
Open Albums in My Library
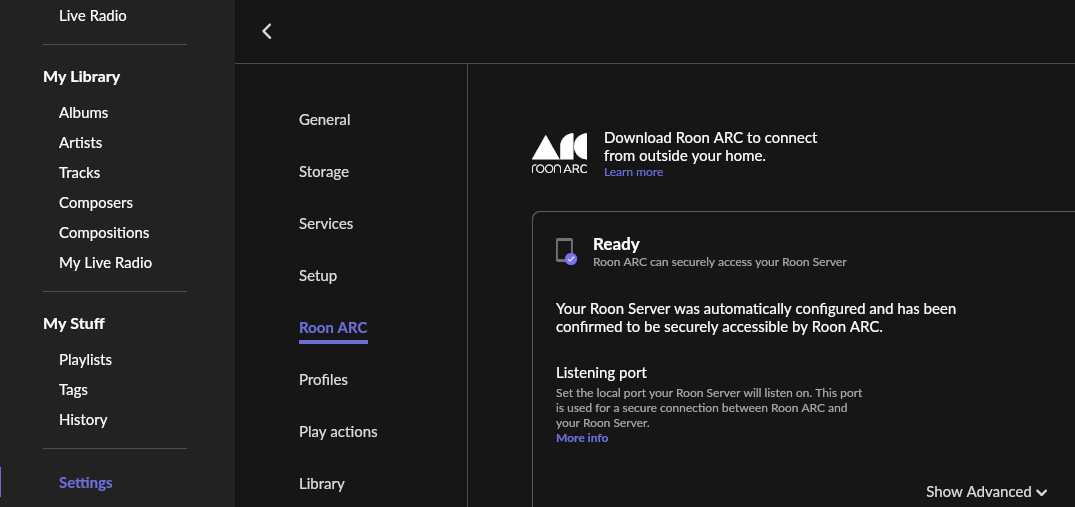click(84, 112)
